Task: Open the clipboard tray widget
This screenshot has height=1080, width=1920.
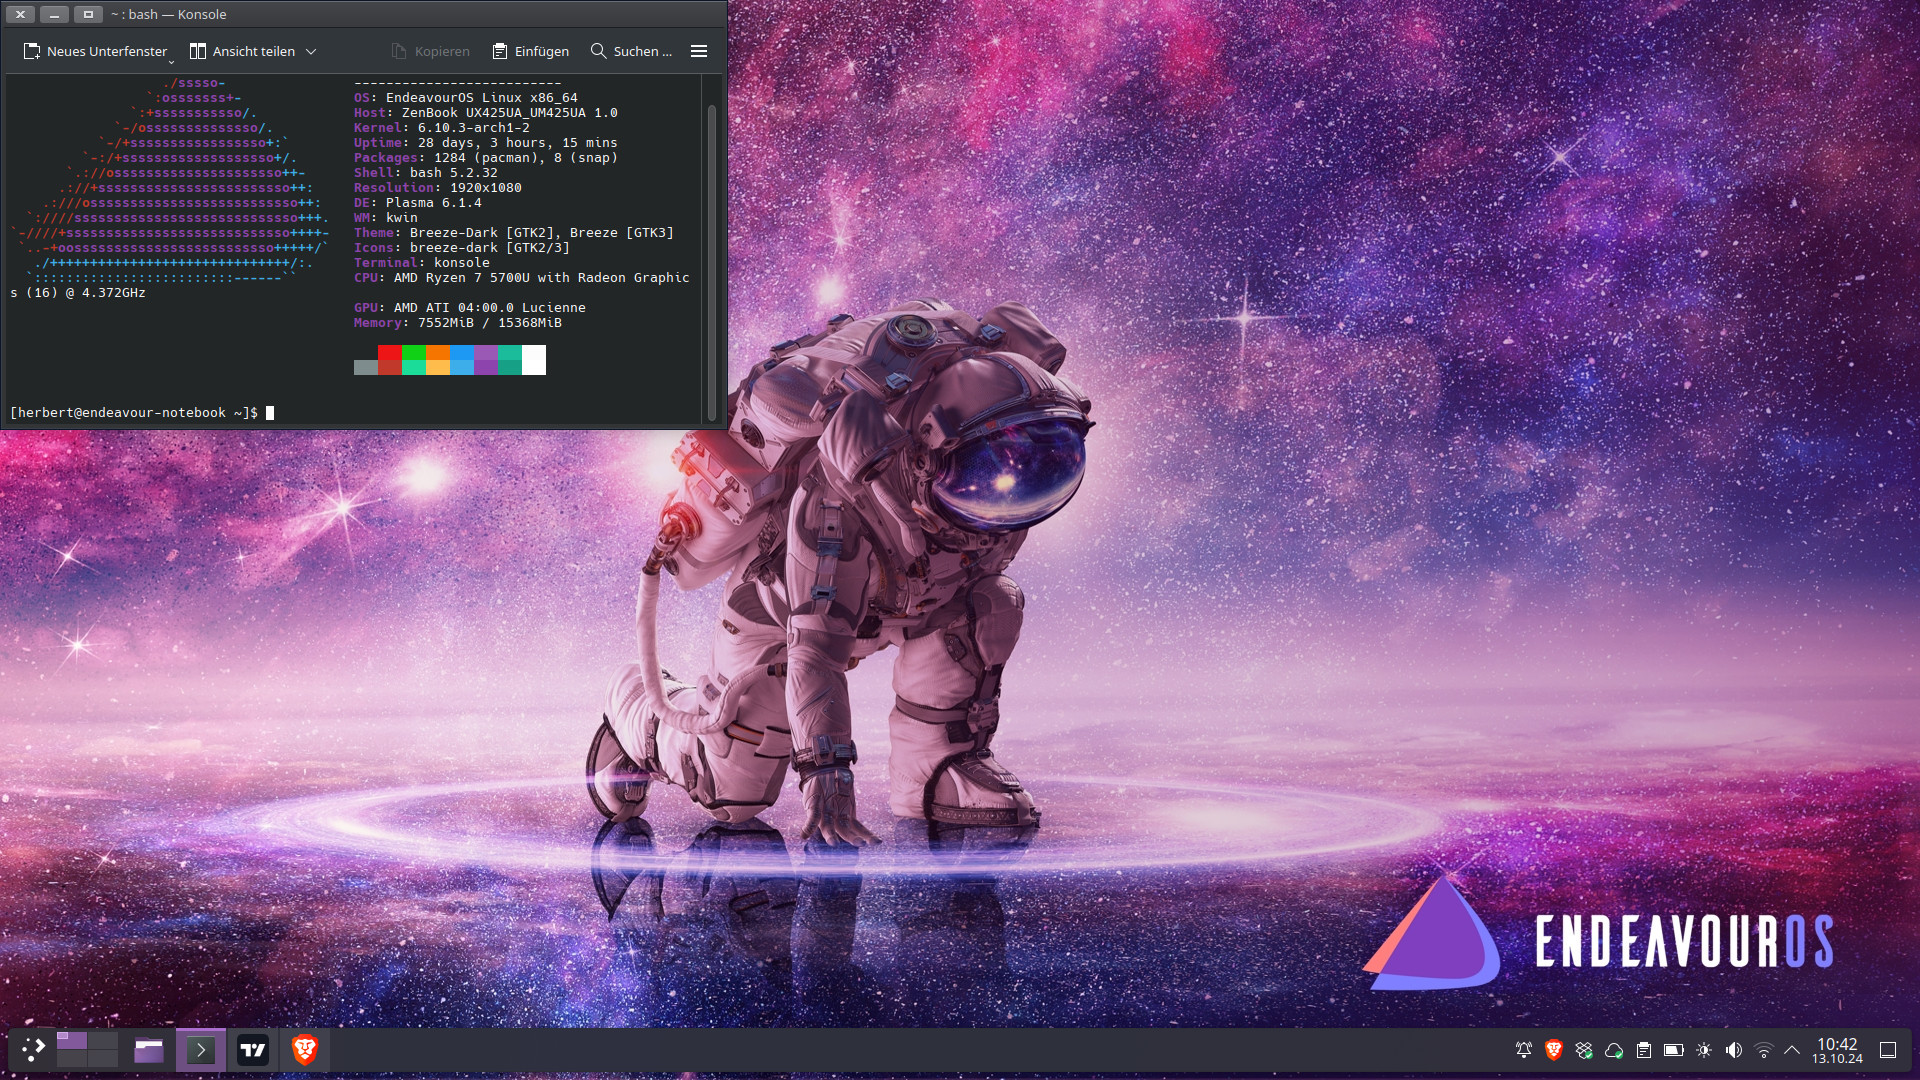Action: pos(1644,1050)
